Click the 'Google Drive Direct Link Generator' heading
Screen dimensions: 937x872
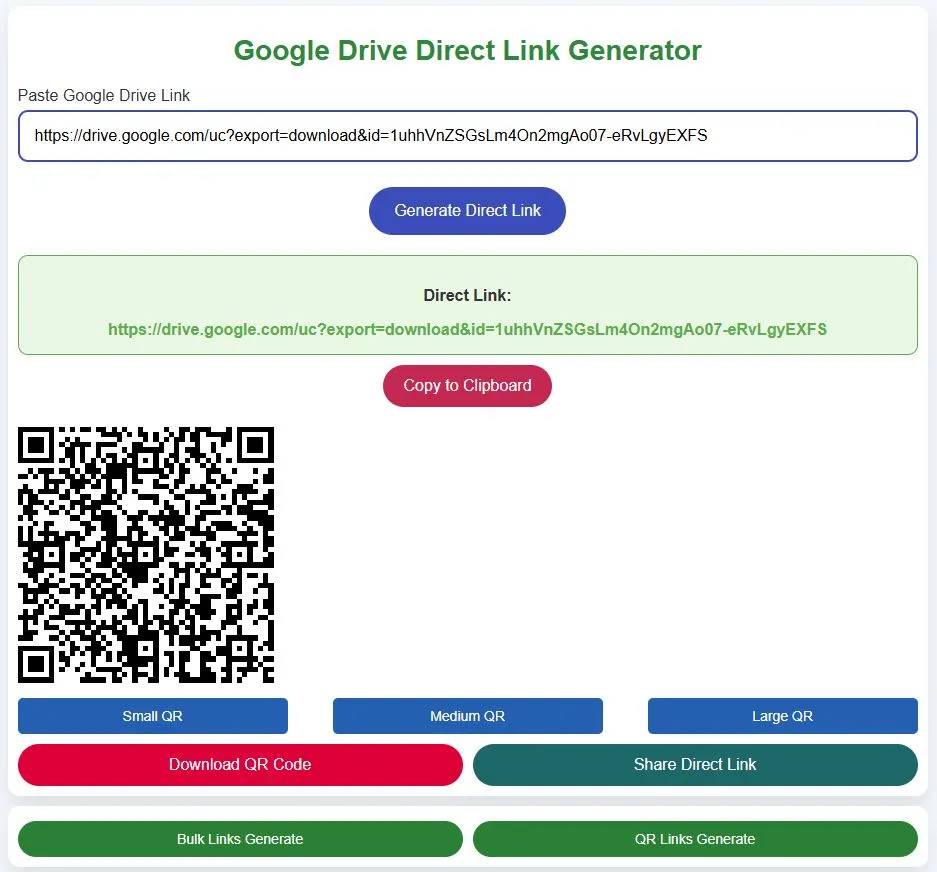coord(467,51)
